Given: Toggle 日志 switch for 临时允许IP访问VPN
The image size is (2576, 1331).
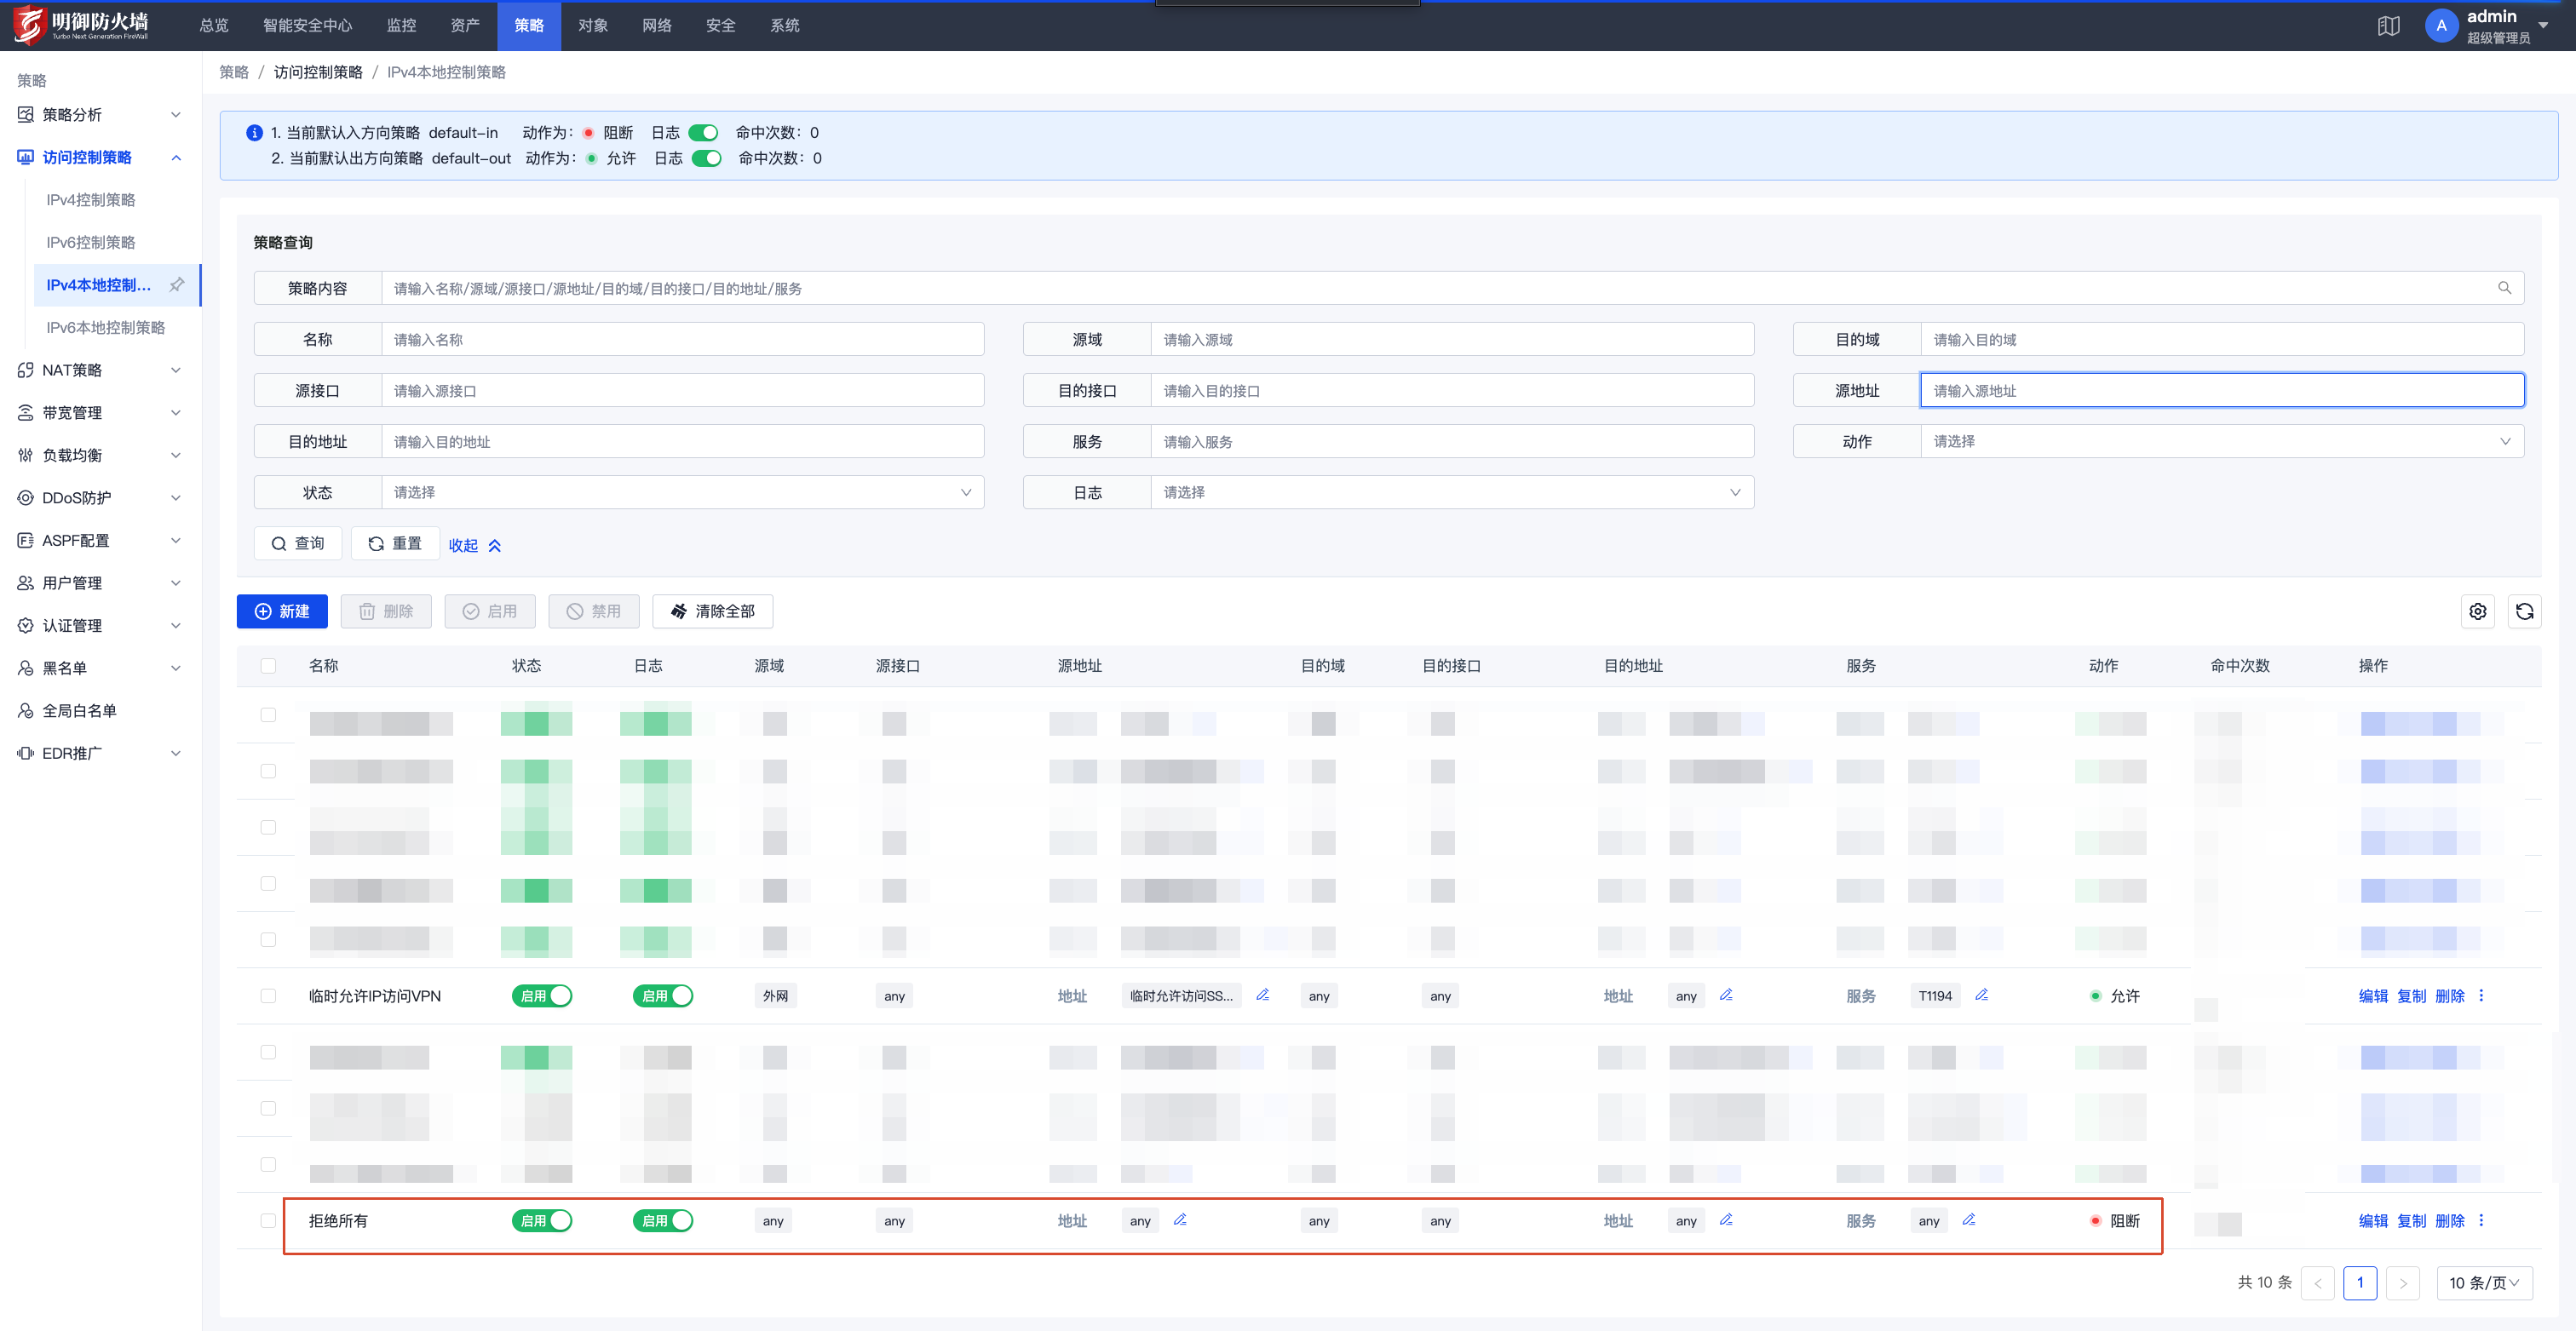Looking at the screenshot, I should [662, 996].
